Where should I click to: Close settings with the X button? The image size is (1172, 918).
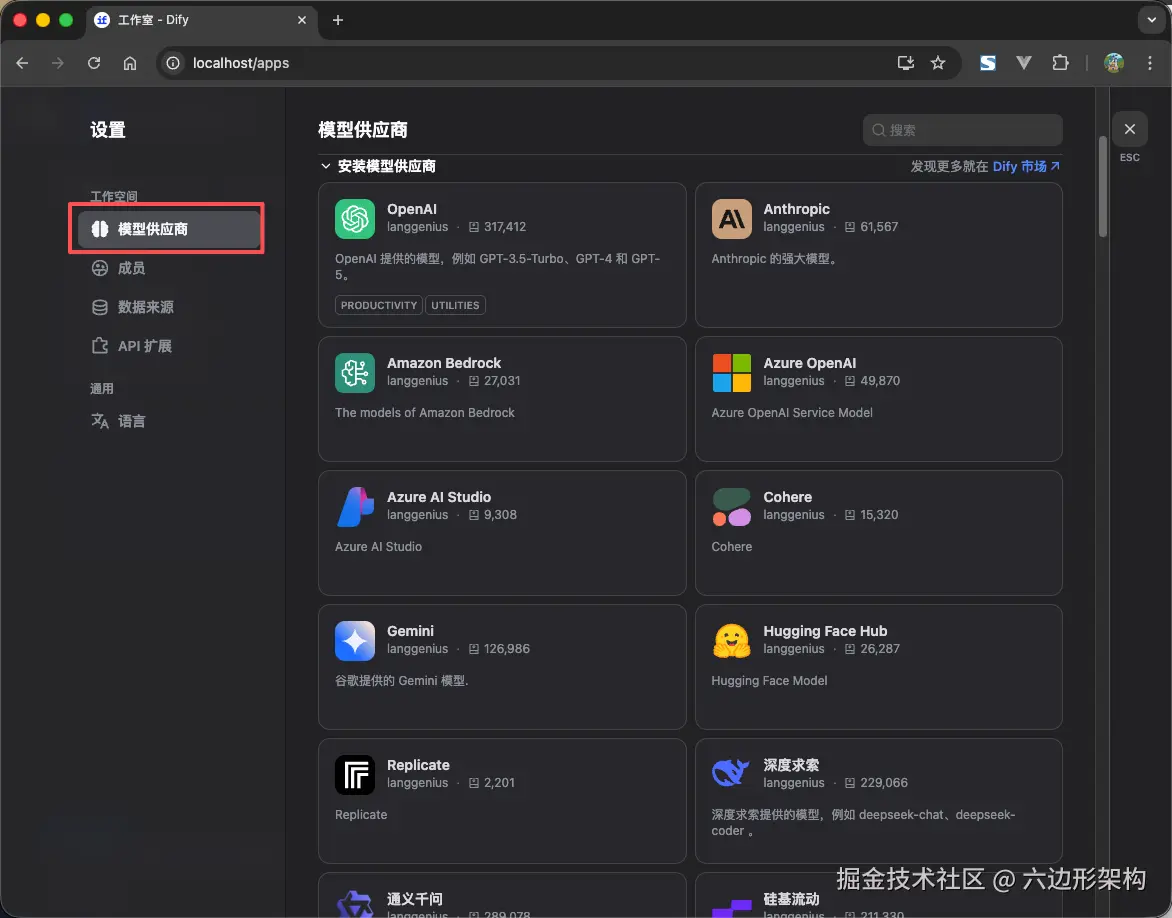click(1129, 129)
